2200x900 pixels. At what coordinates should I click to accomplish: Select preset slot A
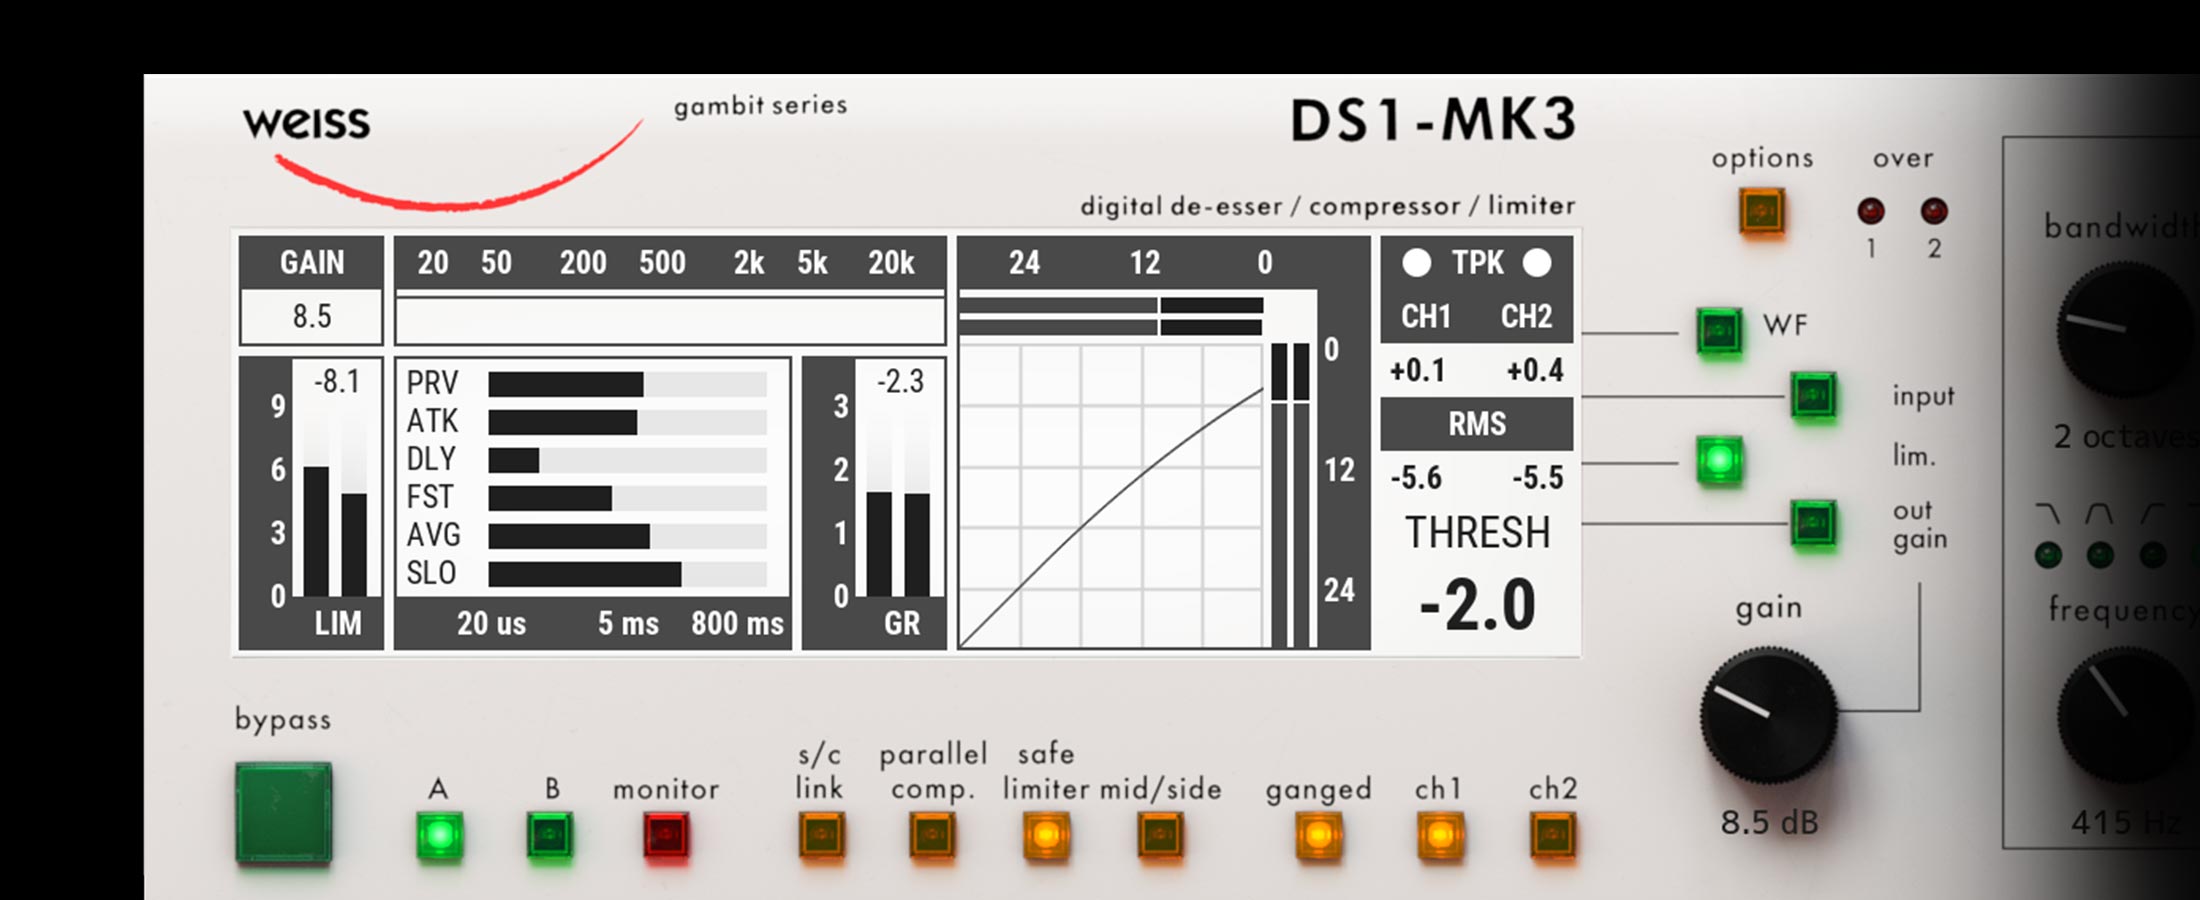pos(439,836)
